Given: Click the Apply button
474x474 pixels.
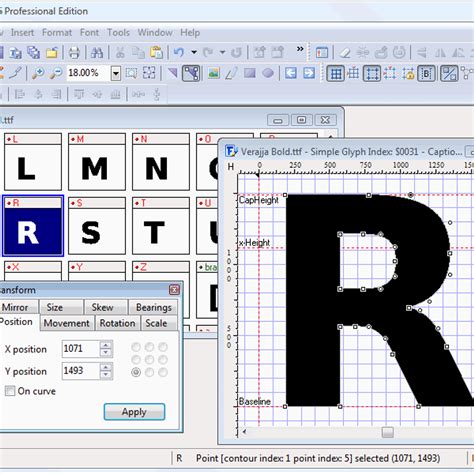Looking at the screenshot, I should click(134, 412).
